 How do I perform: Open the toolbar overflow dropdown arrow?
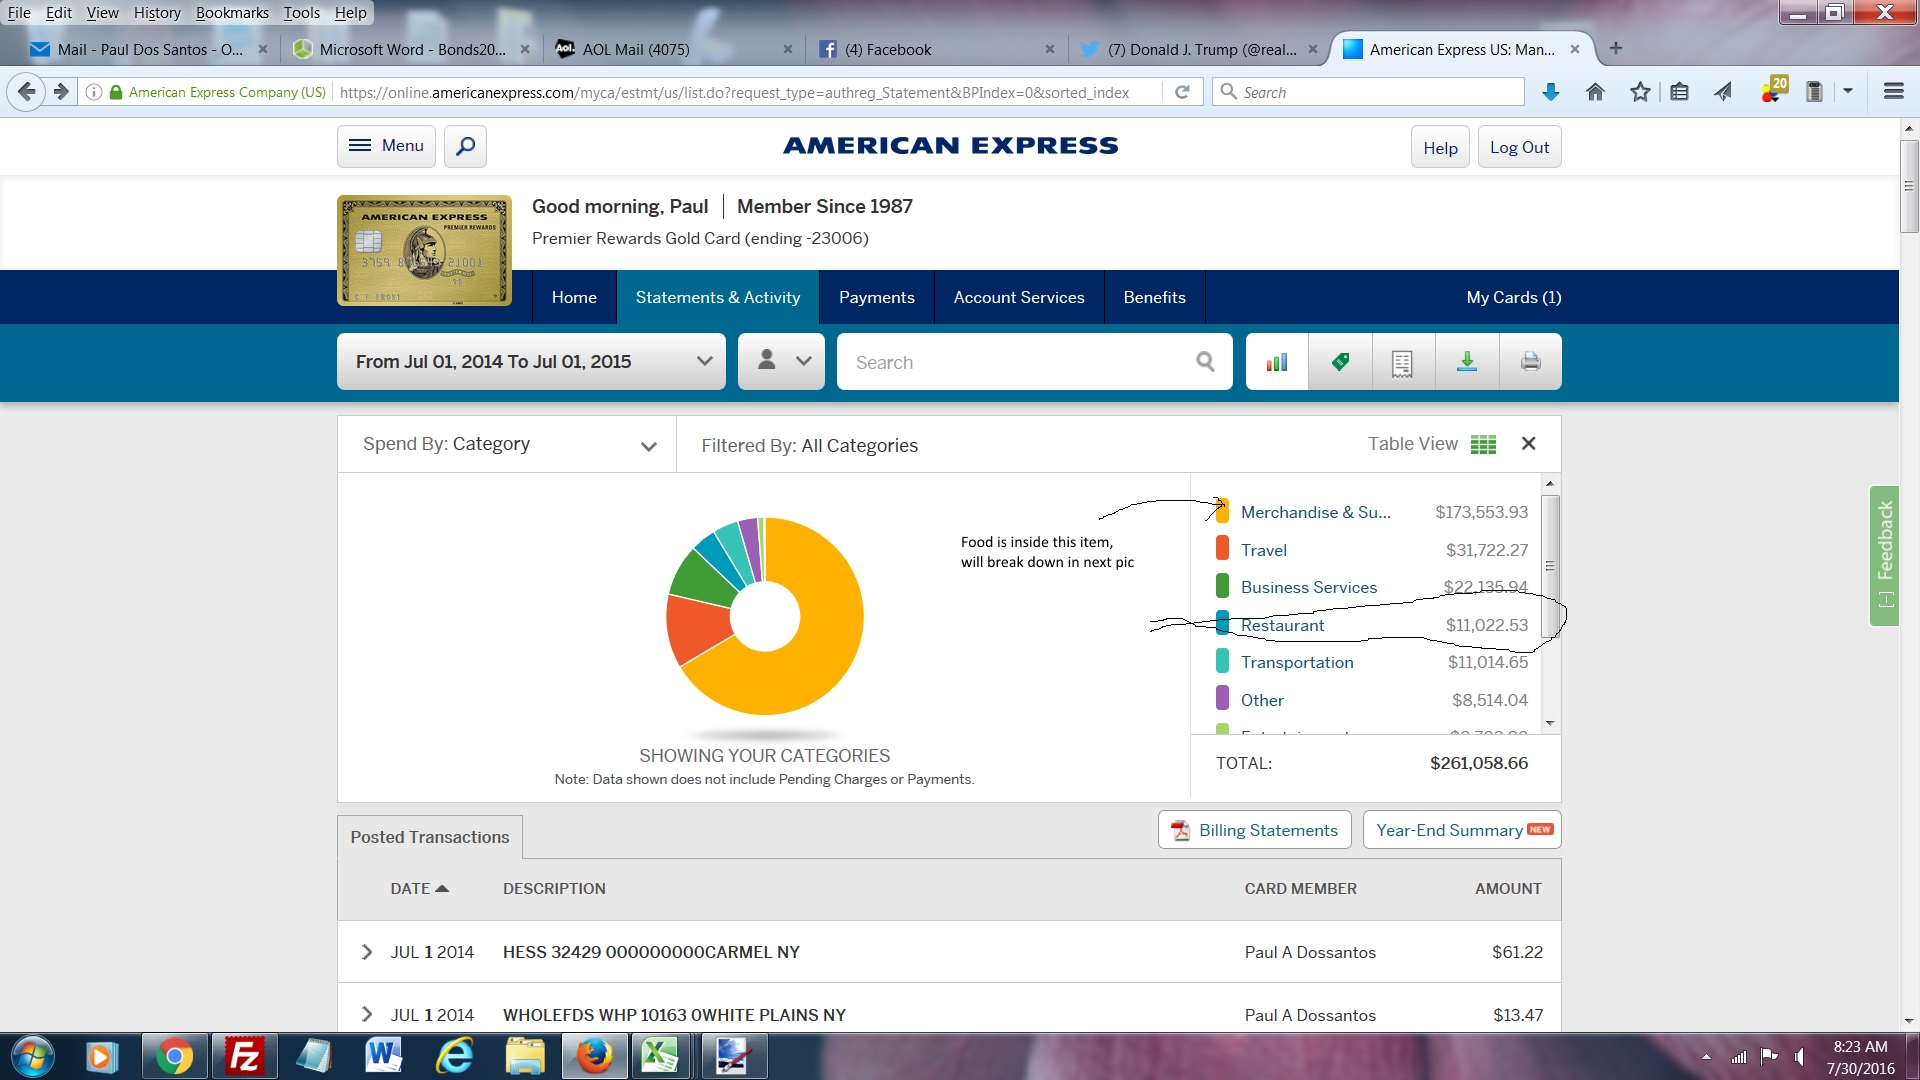tap(1848, 92)
